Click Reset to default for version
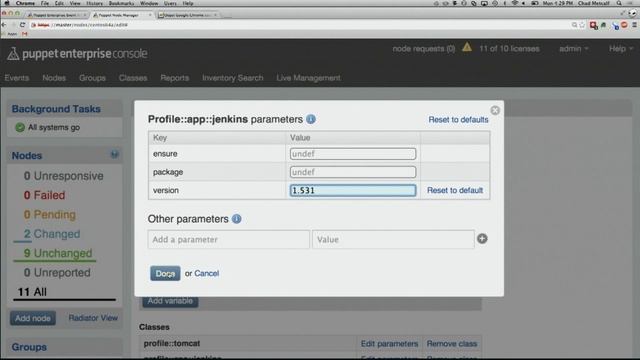The height and width of the screenshot is (360, 640). 455,190
